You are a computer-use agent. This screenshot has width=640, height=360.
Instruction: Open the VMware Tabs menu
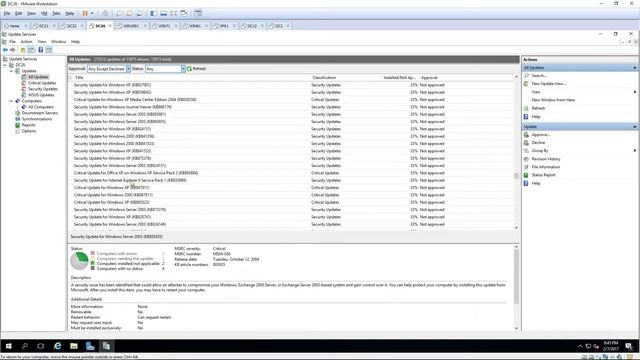click(x=56, y=13)
